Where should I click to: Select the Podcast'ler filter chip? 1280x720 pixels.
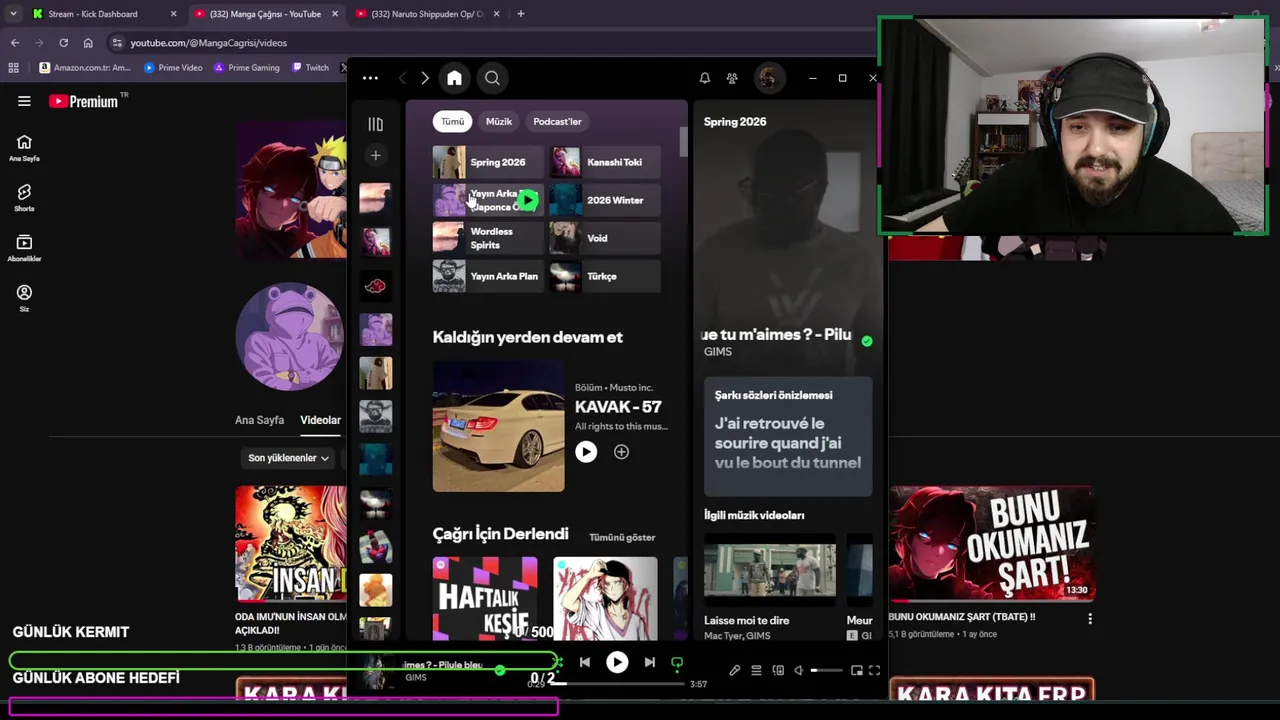click(x=557, y=121)
